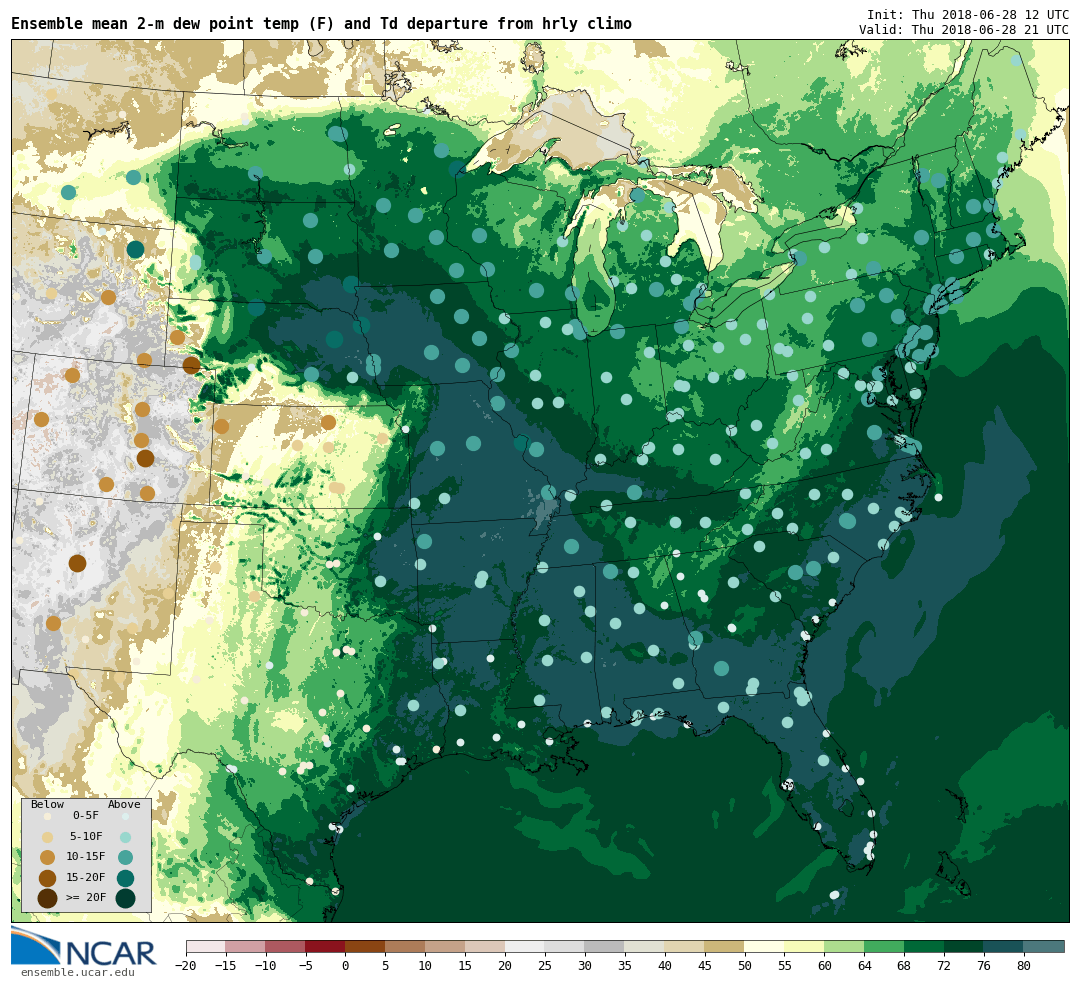The height and width of the screenshot is (985, 1080).
Task: Pick the 76 to 80 dark teal swatch
Action: click(x=1004, y=946)
